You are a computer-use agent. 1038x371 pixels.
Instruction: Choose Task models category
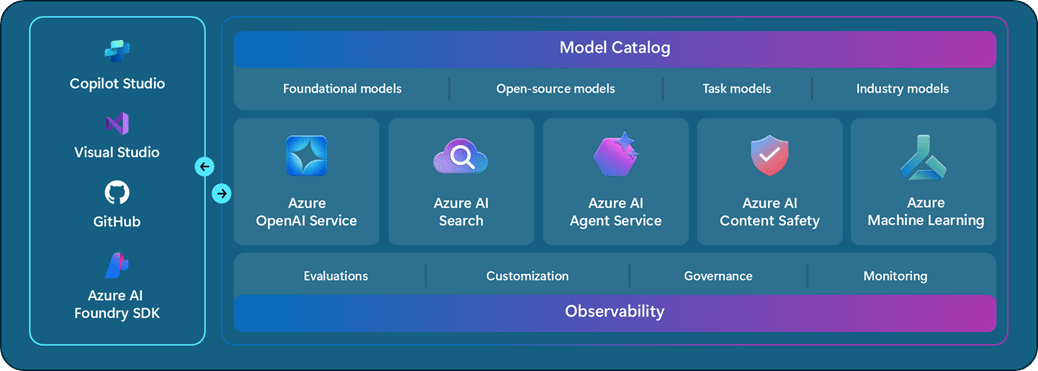coord(737,88)
